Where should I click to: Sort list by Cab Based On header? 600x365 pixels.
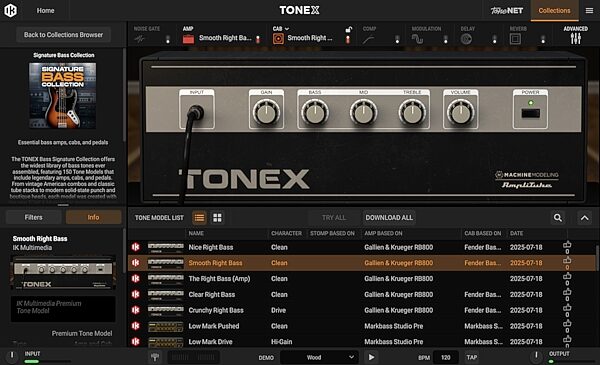pyautogui.click(x=483, y=233)
